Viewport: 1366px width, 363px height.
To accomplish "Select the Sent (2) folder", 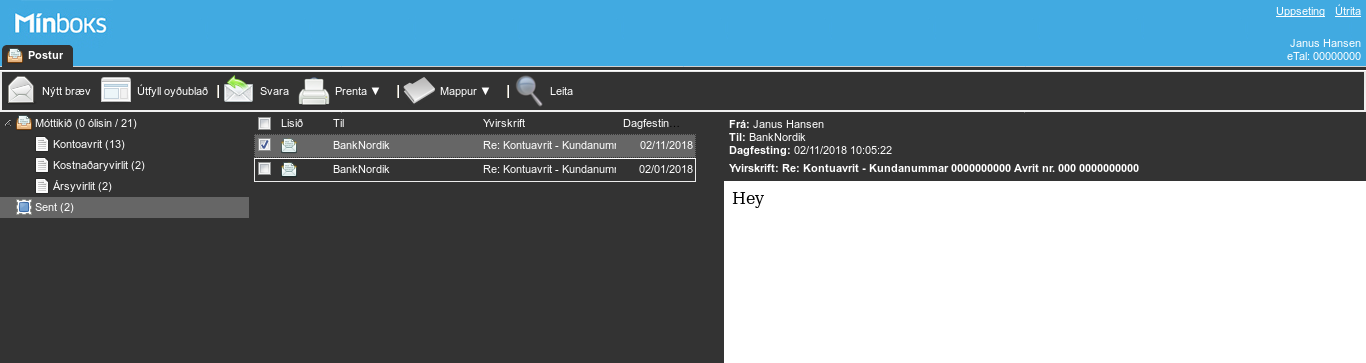I will (54, 207).
